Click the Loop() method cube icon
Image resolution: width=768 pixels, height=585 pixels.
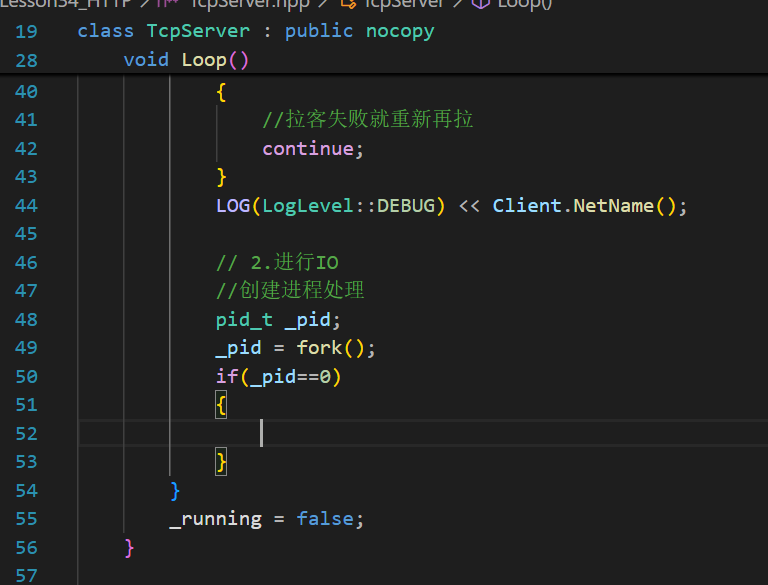point(479,4)
